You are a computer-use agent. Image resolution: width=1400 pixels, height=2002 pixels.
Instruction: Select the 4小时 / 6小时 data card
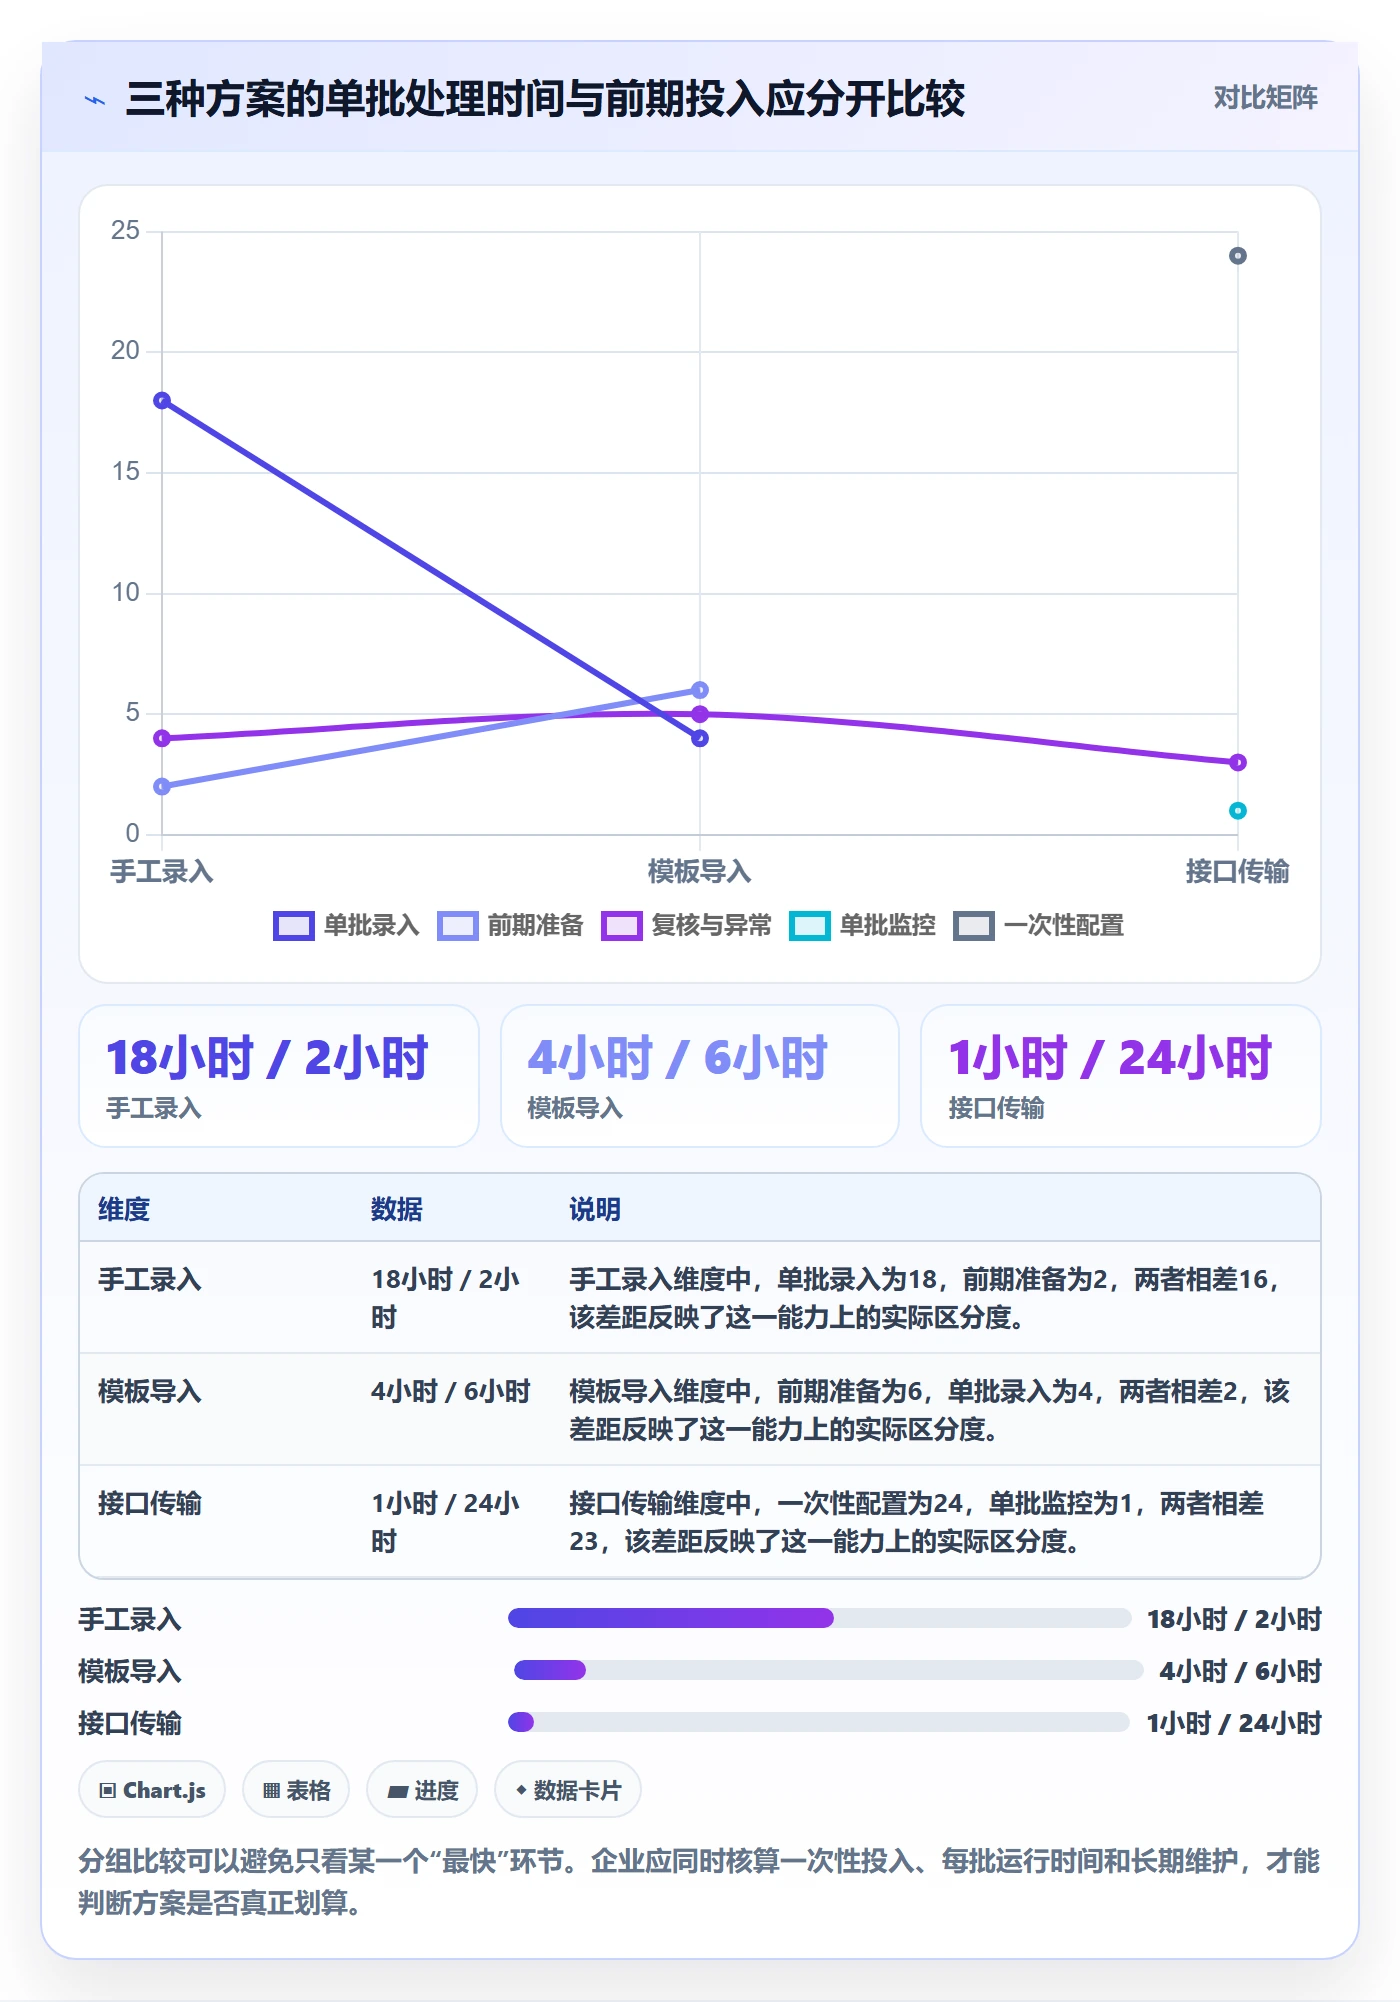click(700, 1076)
